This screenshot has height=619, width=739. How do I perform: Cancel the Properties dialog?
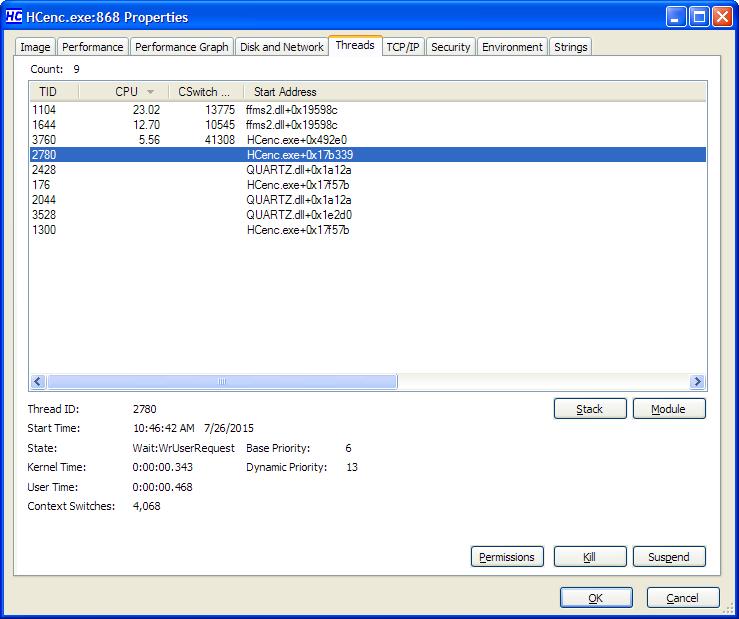pyautogui.click(x=683, y=598)
